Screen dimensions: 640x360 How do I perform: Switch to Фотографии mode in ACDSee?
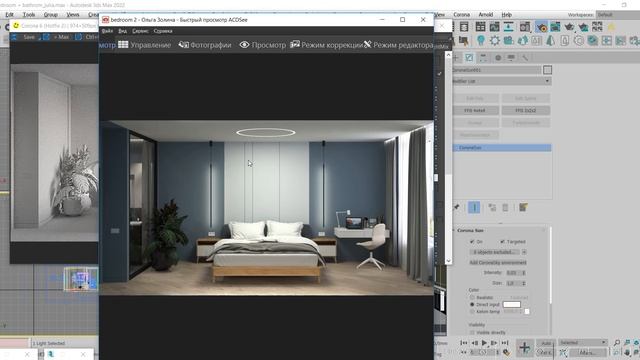tap(205, 45)
